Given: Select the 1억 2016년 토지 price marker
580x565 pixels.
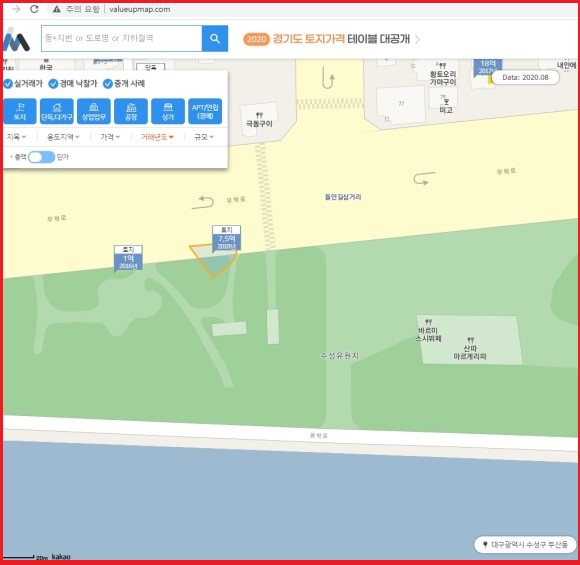Looking at the screenshot, I should tap(128, 258).
